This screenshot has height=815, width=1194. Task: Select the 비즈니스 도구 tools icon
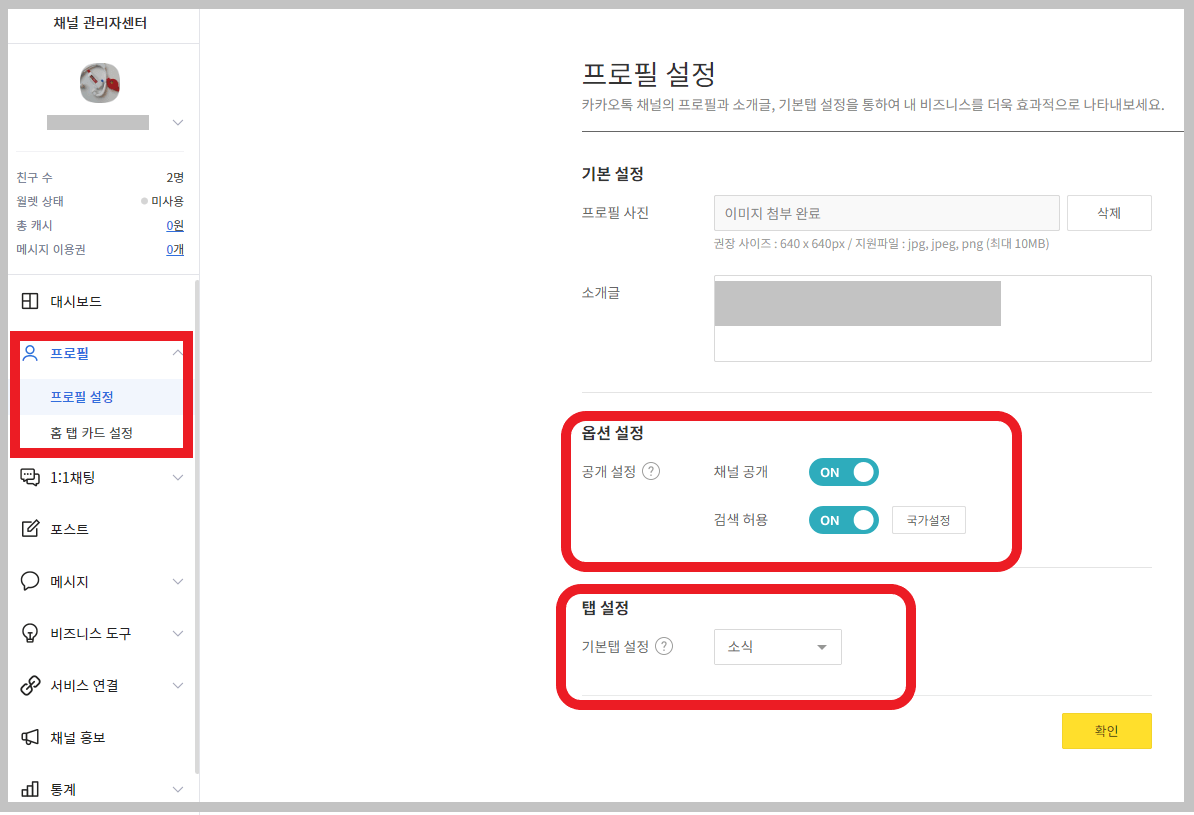pyautogui.click(x=31, y=633)
